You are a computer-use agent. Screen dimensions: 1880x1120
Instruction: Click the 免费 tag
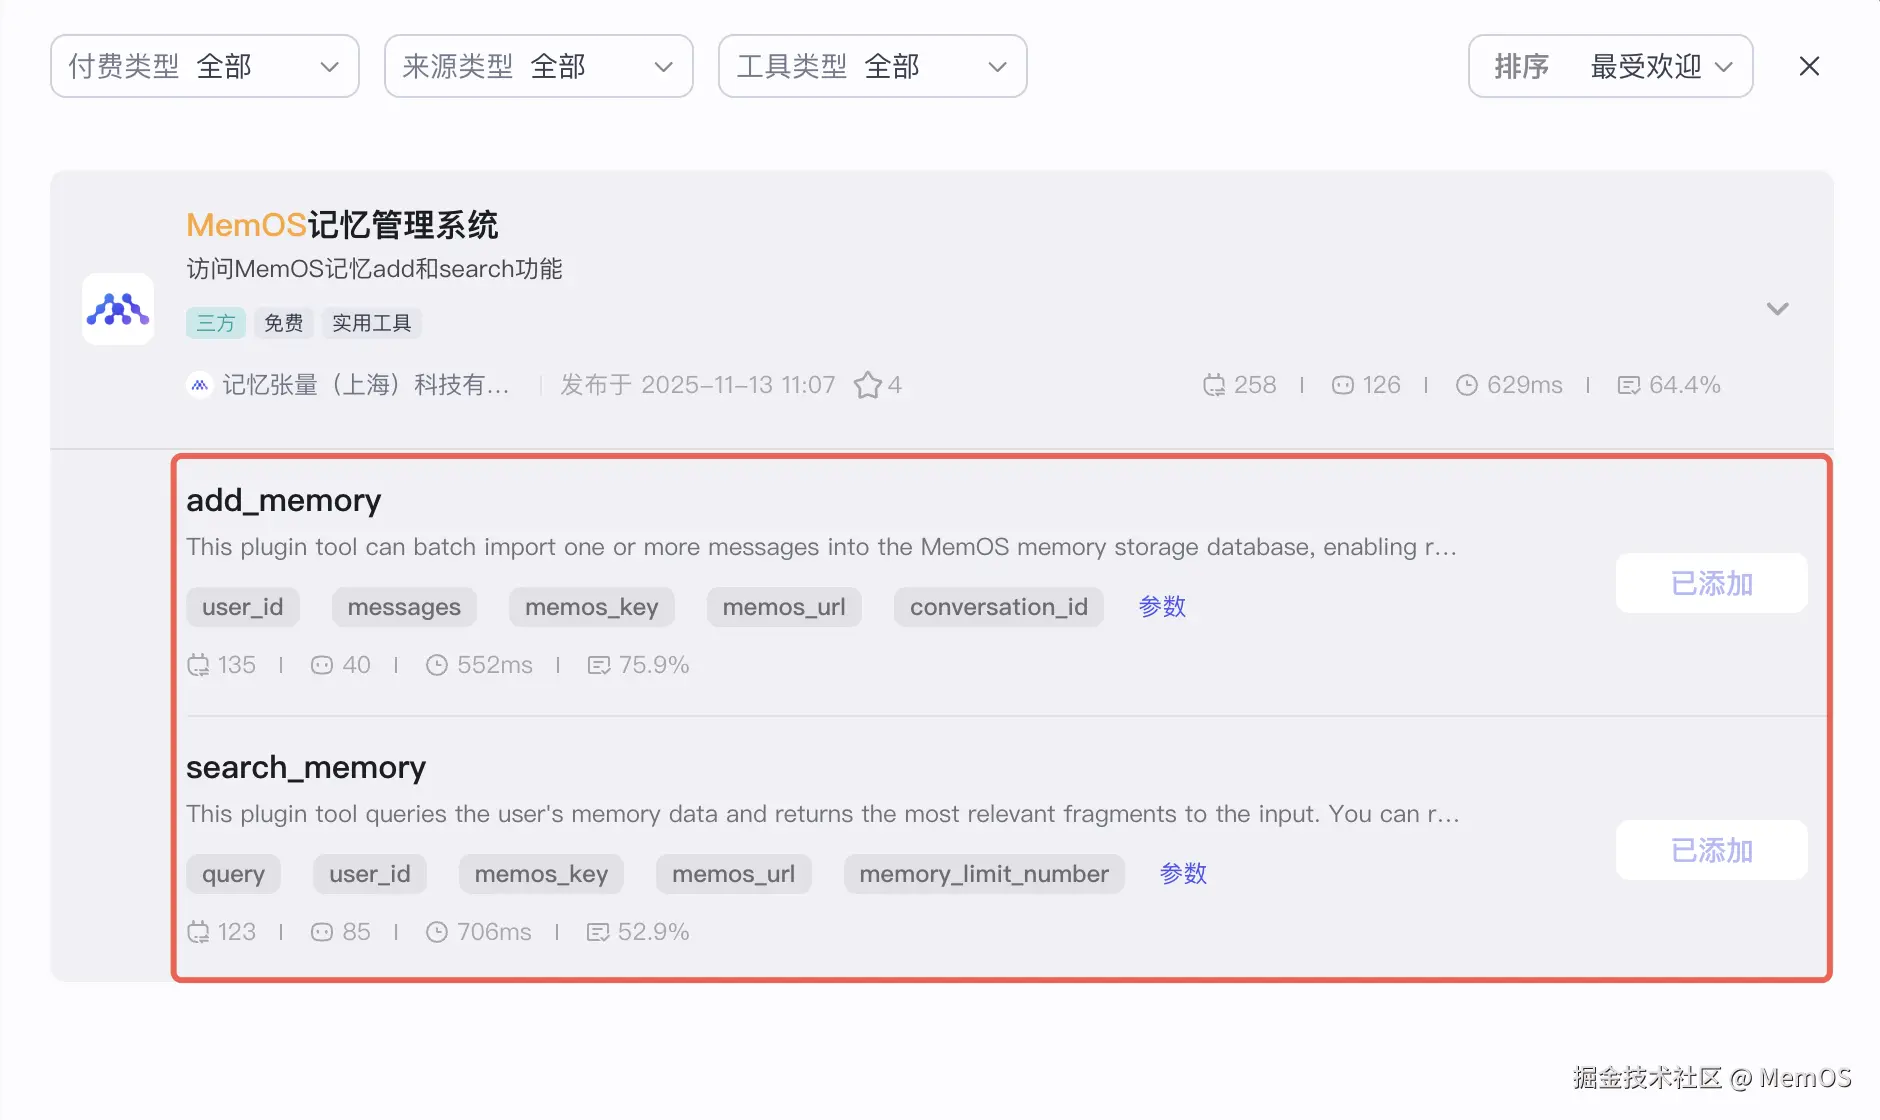[284, 323]
